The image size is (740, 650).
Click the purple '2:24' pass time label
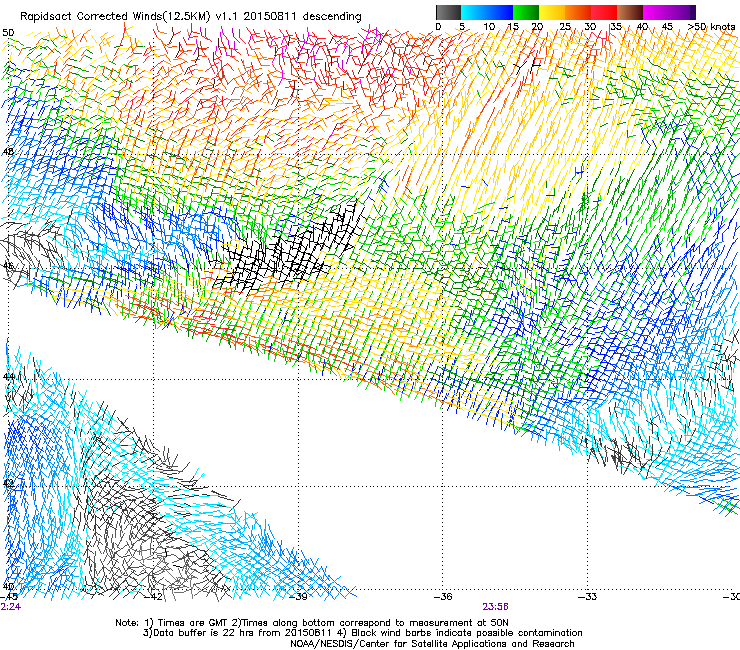point(11,607)
